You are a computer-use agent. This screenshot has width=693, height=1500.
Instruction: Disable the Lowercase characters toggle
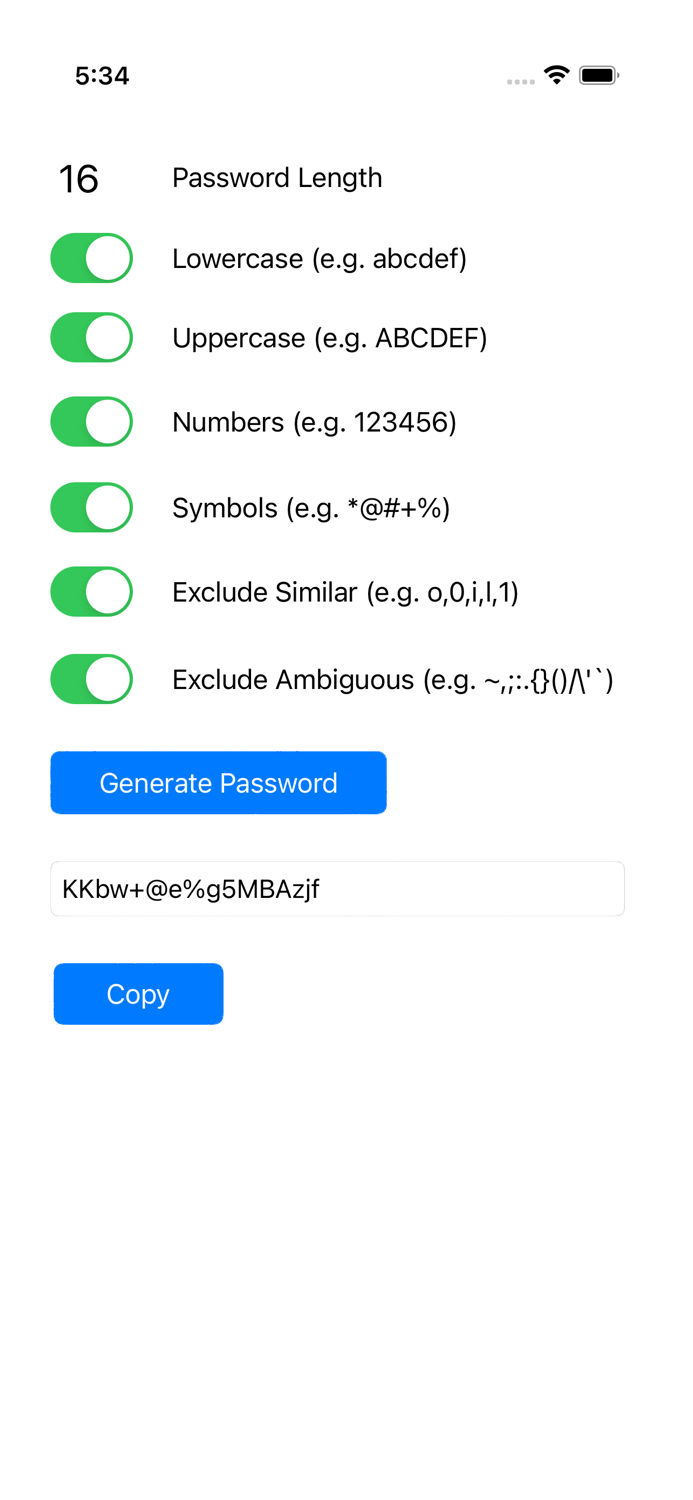point(91,258)
